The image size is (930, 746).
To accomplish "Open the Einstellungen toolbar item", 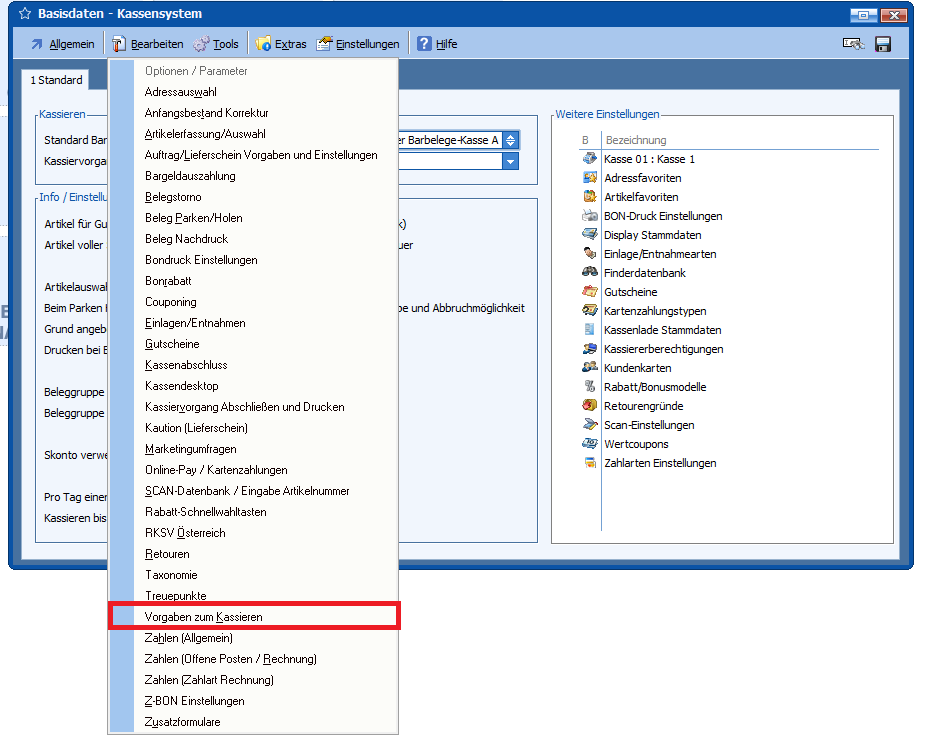I will pos(358,44).
